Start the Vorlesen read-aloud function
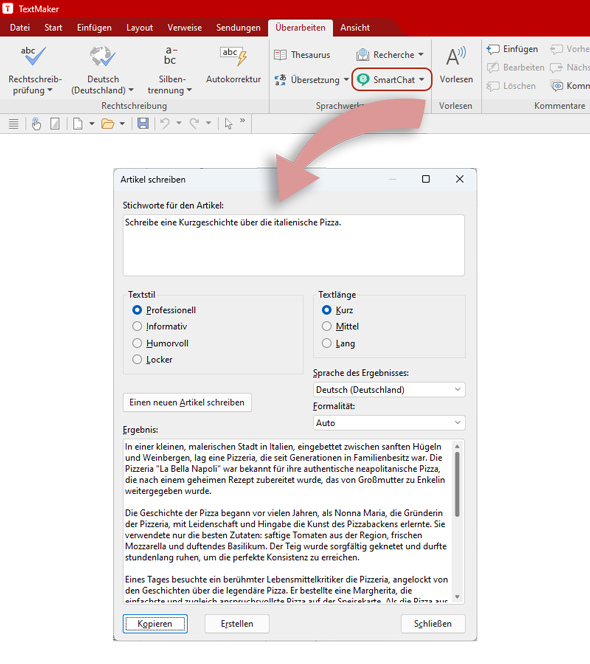Image resolution: width=590 pixels, height=664 pixels. click(x=456, y=65)
